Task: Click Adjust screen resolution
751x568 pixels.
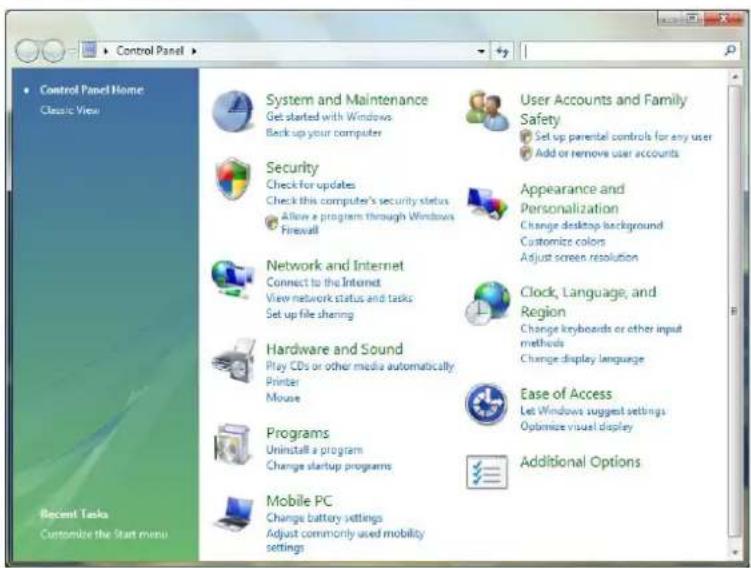Action: click(579, 257)
